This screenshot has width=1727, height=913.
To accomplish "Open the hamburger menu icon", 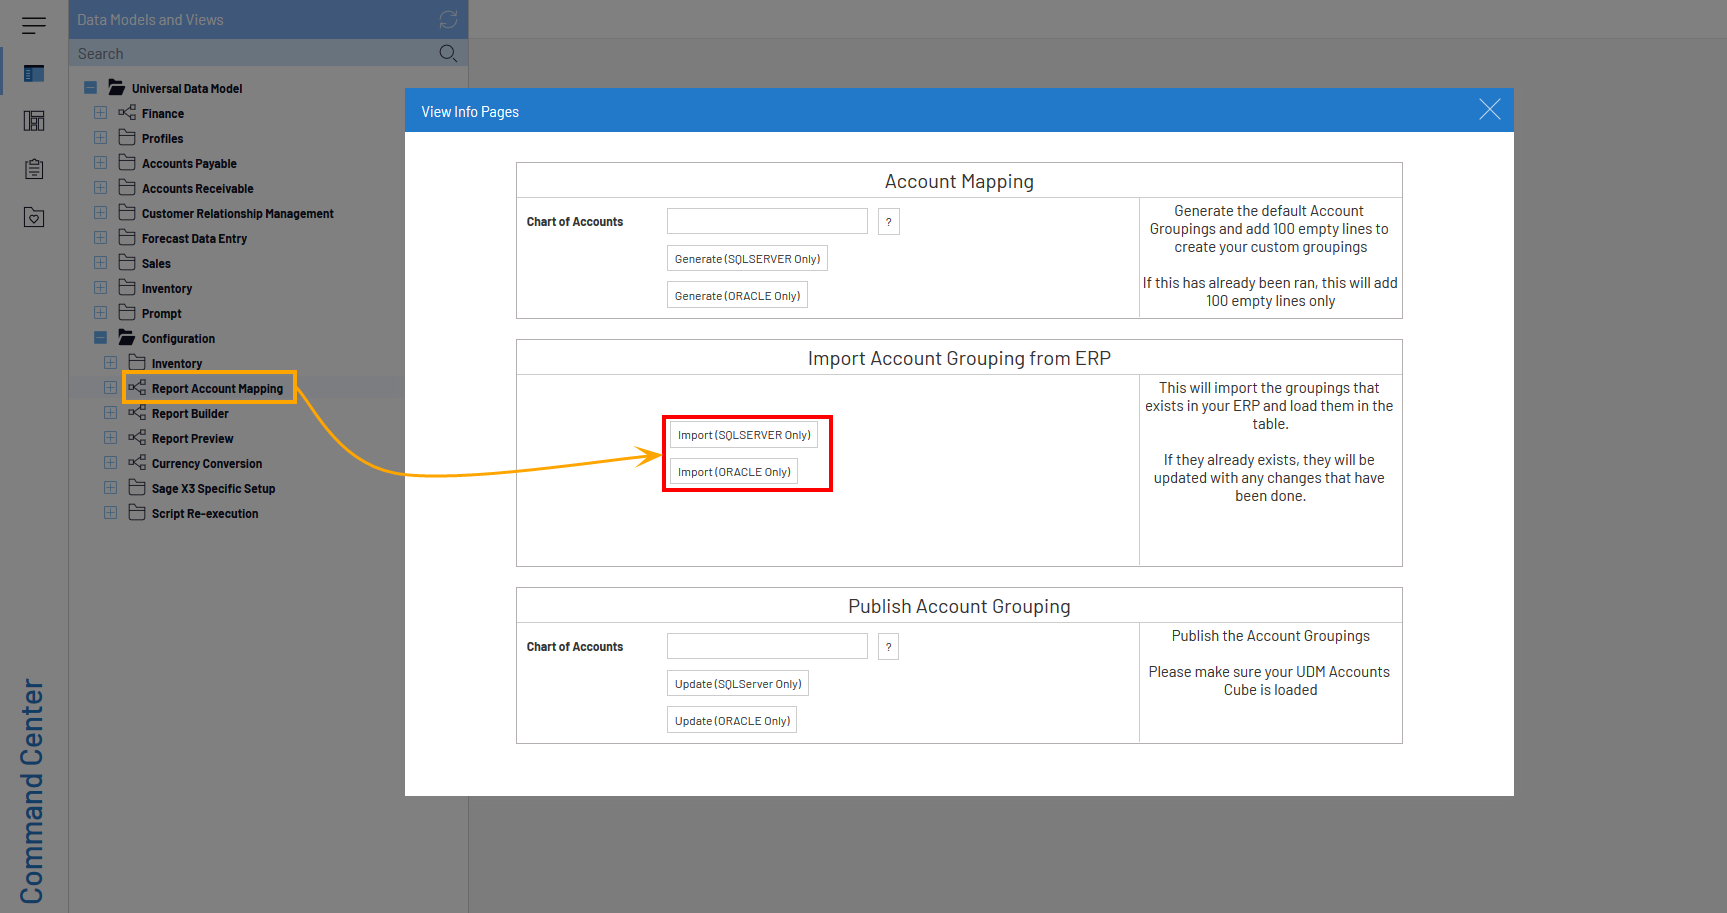I will pos(34,25).
